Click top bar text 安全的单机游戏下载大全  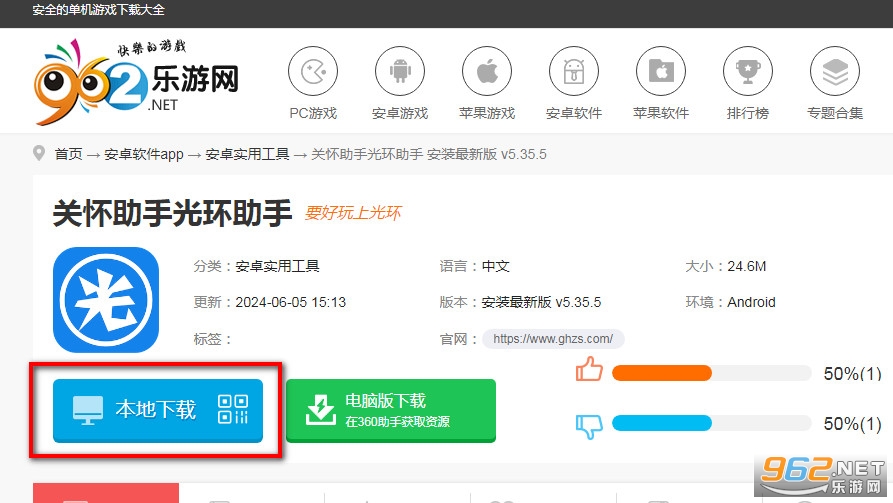(99, 10)
